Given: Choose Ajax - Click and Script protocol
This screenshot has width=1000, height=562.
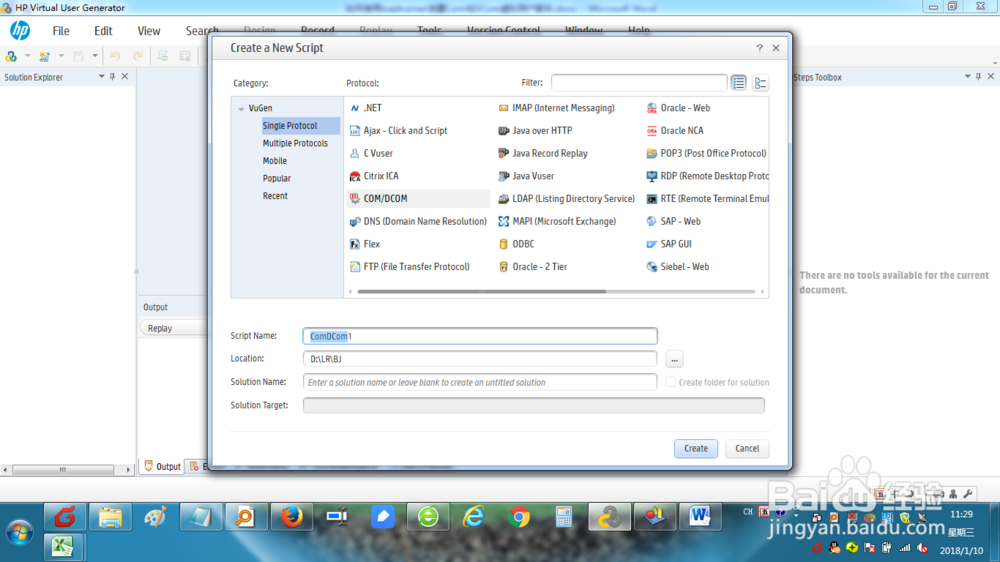Looking at the screenshot, I should point(399,130).
